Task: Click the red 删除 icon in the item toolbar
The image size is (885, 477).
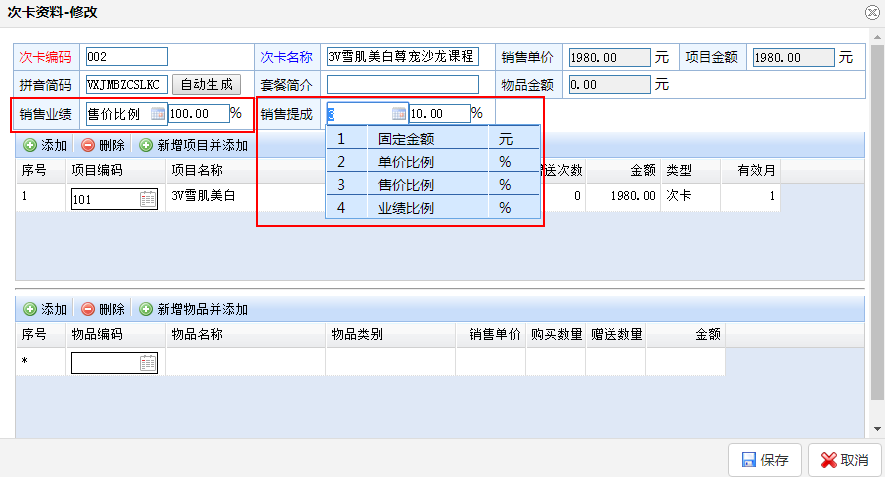Action: pyautogui.click(x=88, y=309)
